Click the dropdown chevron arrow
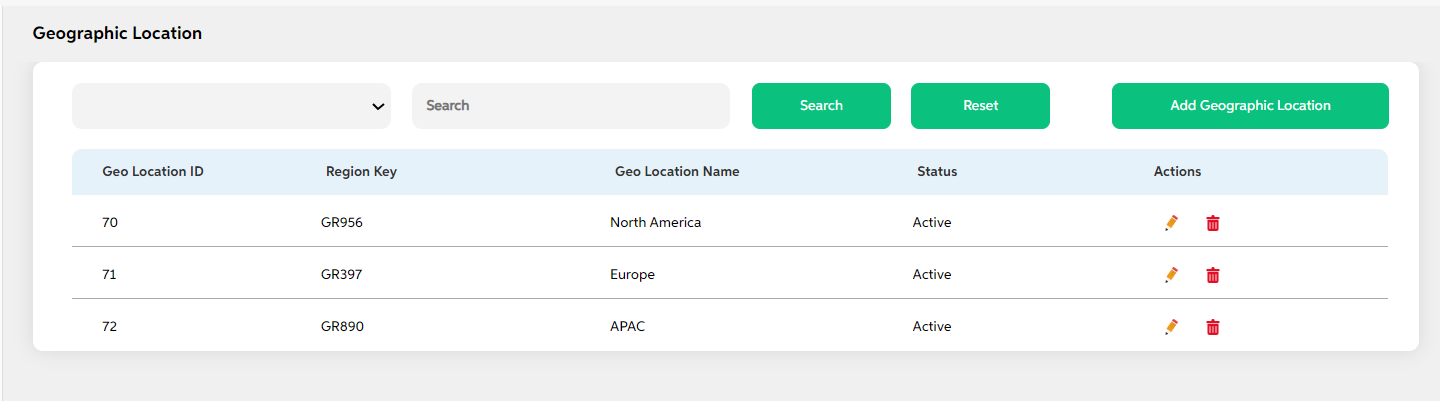This screenshot has height=401, width=1440. (x=378, y=106)
